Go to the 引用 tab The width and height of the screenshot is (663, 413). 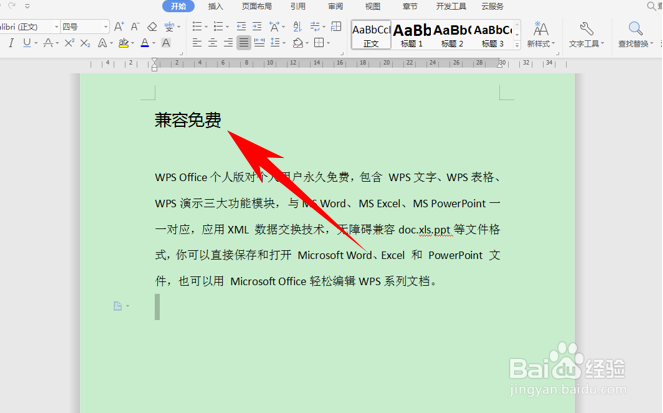298,6
